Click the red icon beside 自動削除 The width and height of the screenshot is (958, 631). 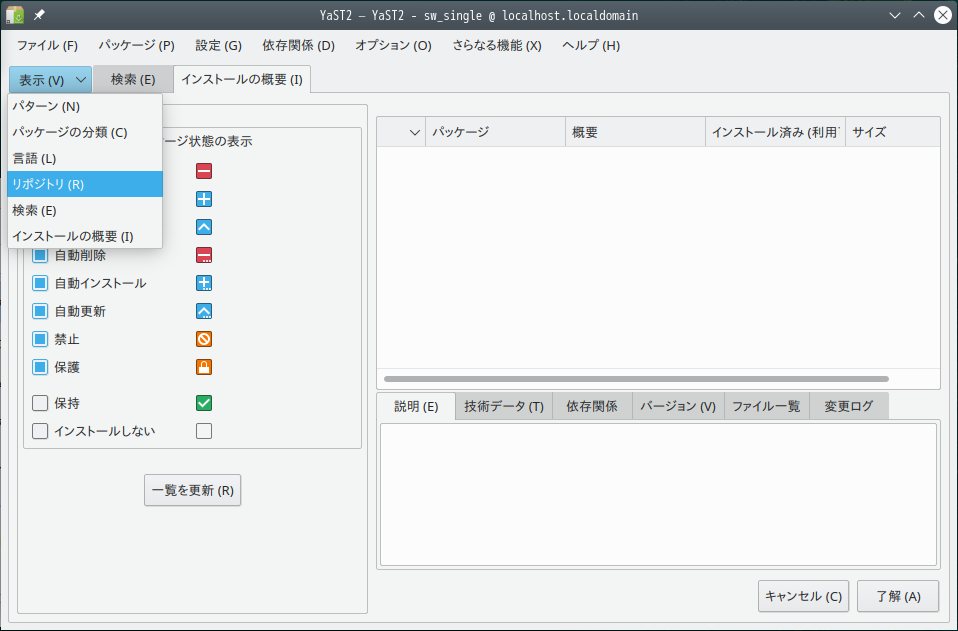point(204,255)
